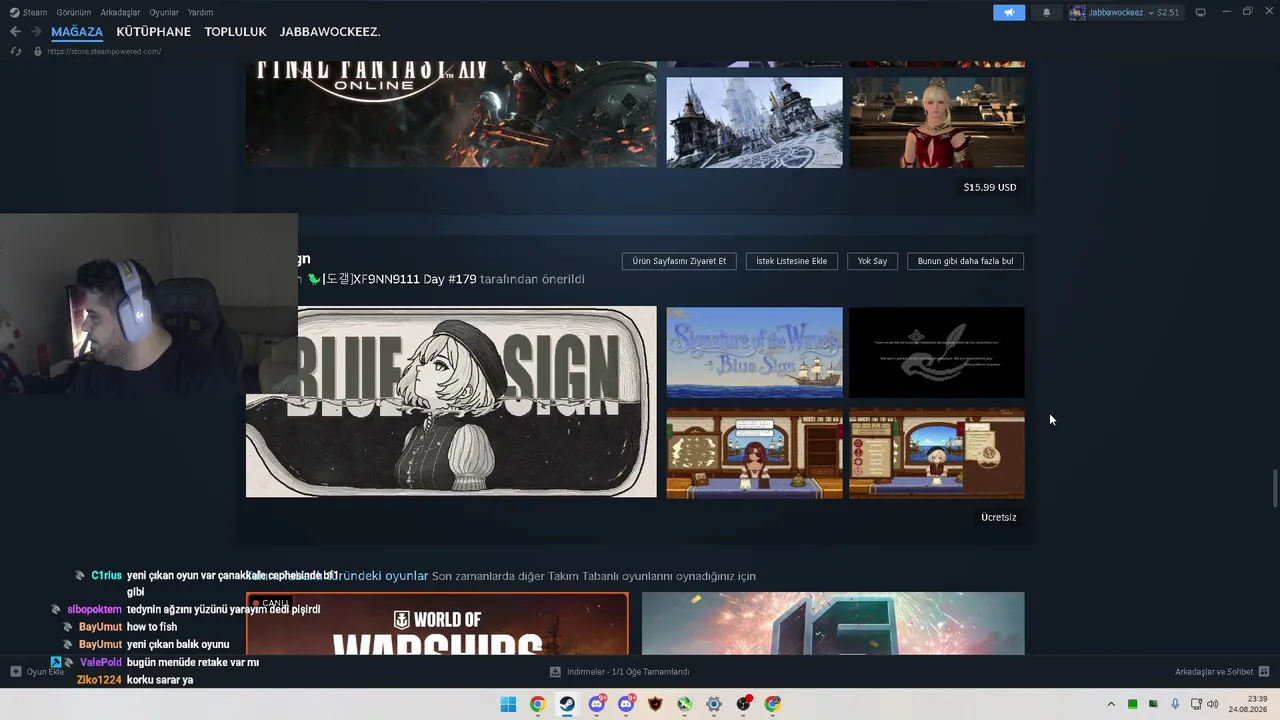
Task: Open the Arkadaşlar menu
Action: coord(120,12)
